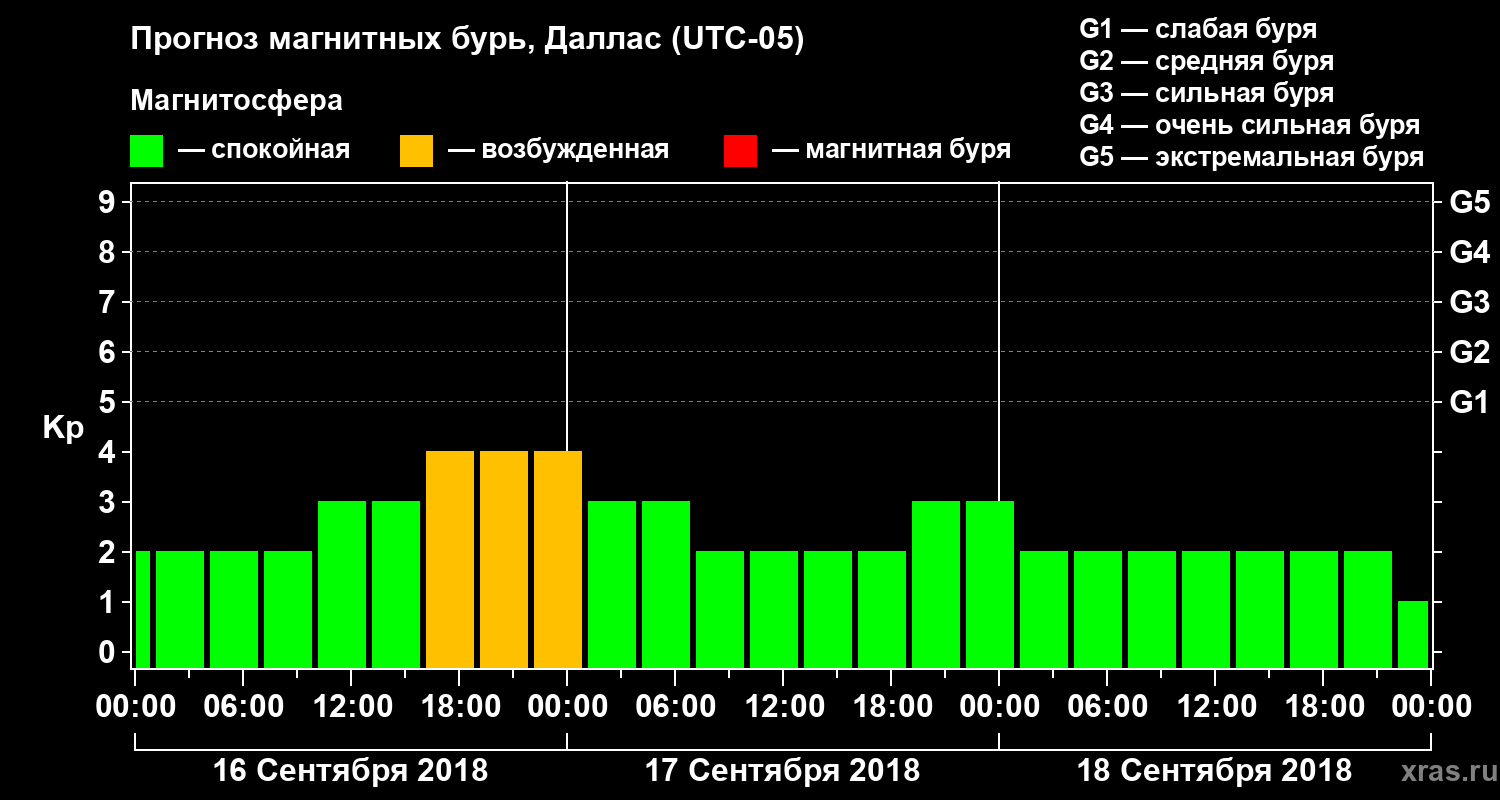Click the '— возбужденная' legend label
This screenshot has height=800, width=1500.
(x=558, y=151)
